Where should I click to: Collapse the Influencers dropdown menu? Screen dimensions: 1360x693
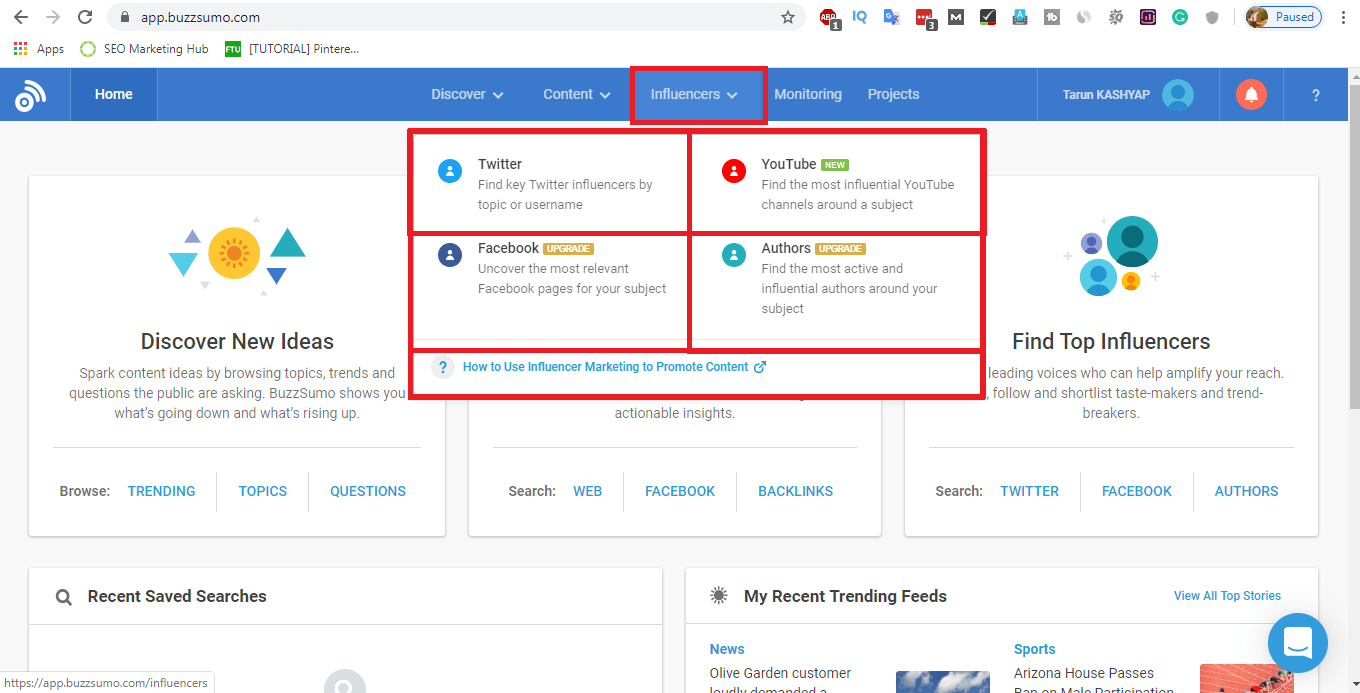[x=694, y=95]
